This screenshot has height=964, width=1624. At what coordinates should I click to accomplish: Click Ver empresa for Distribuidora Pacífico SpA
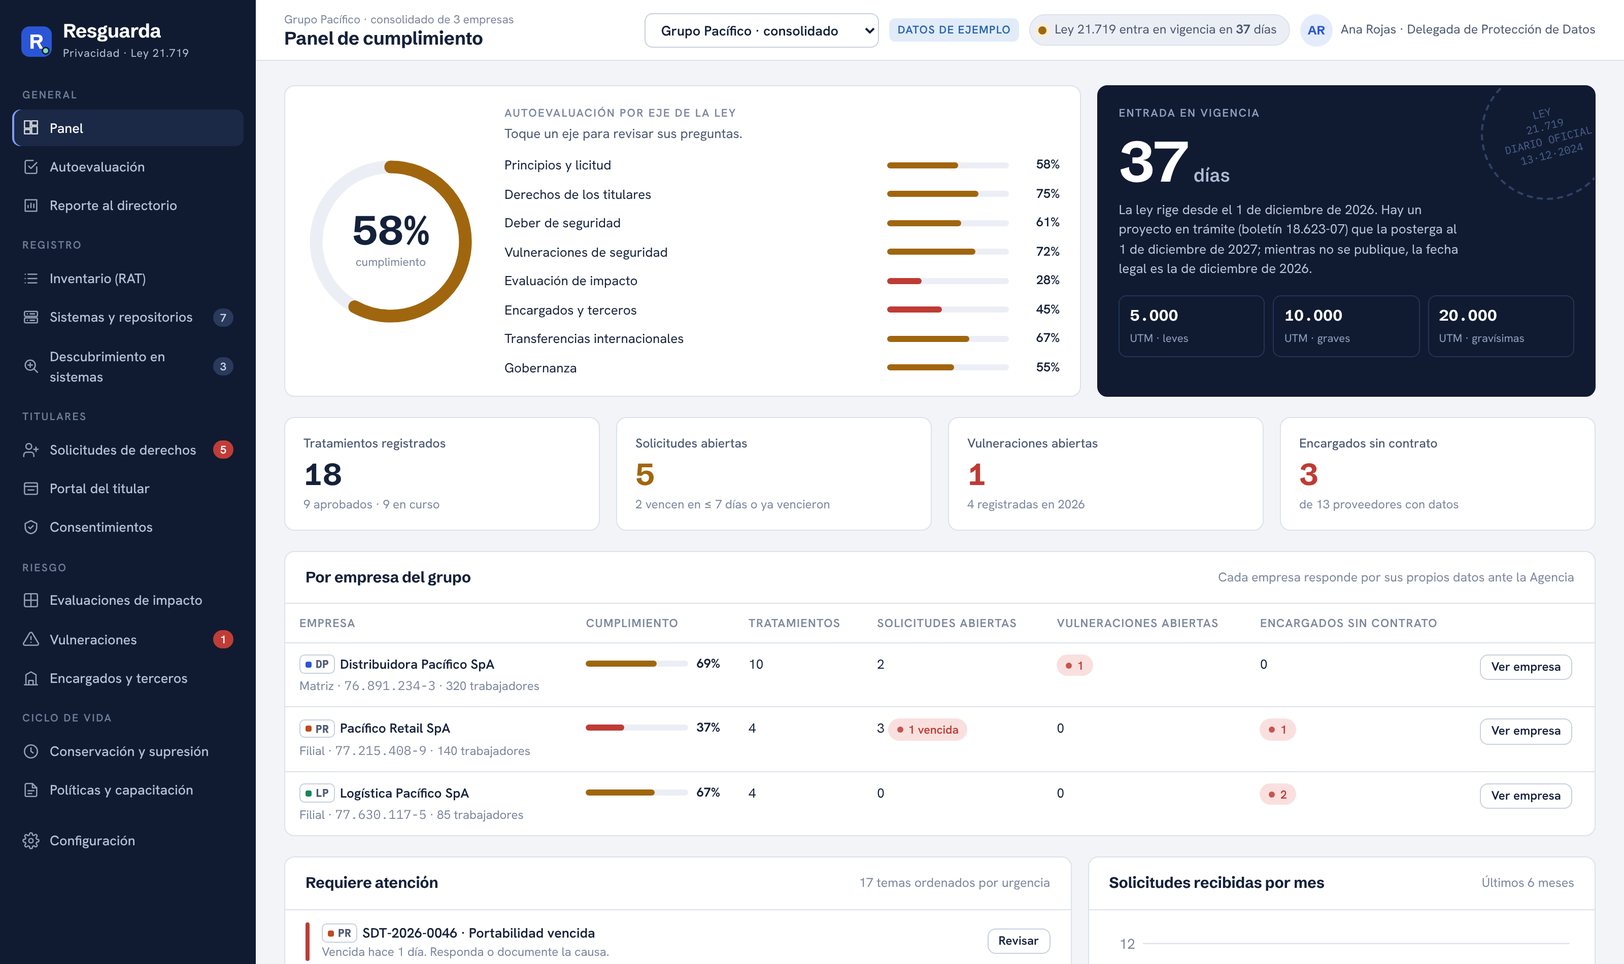(1525, 667)
